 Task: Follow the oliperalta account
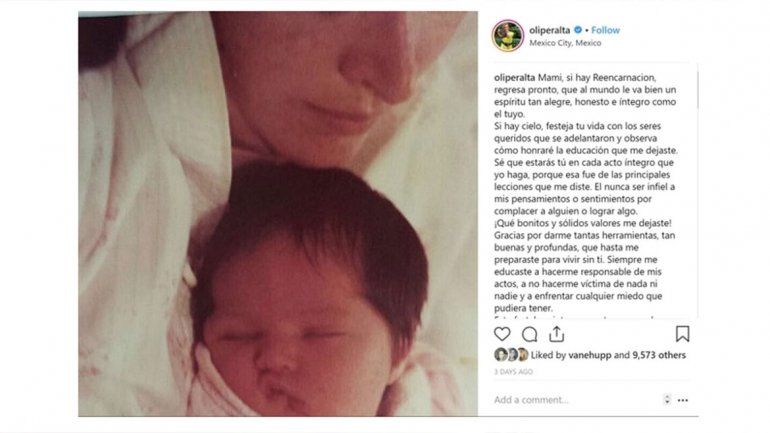[605, 30]
